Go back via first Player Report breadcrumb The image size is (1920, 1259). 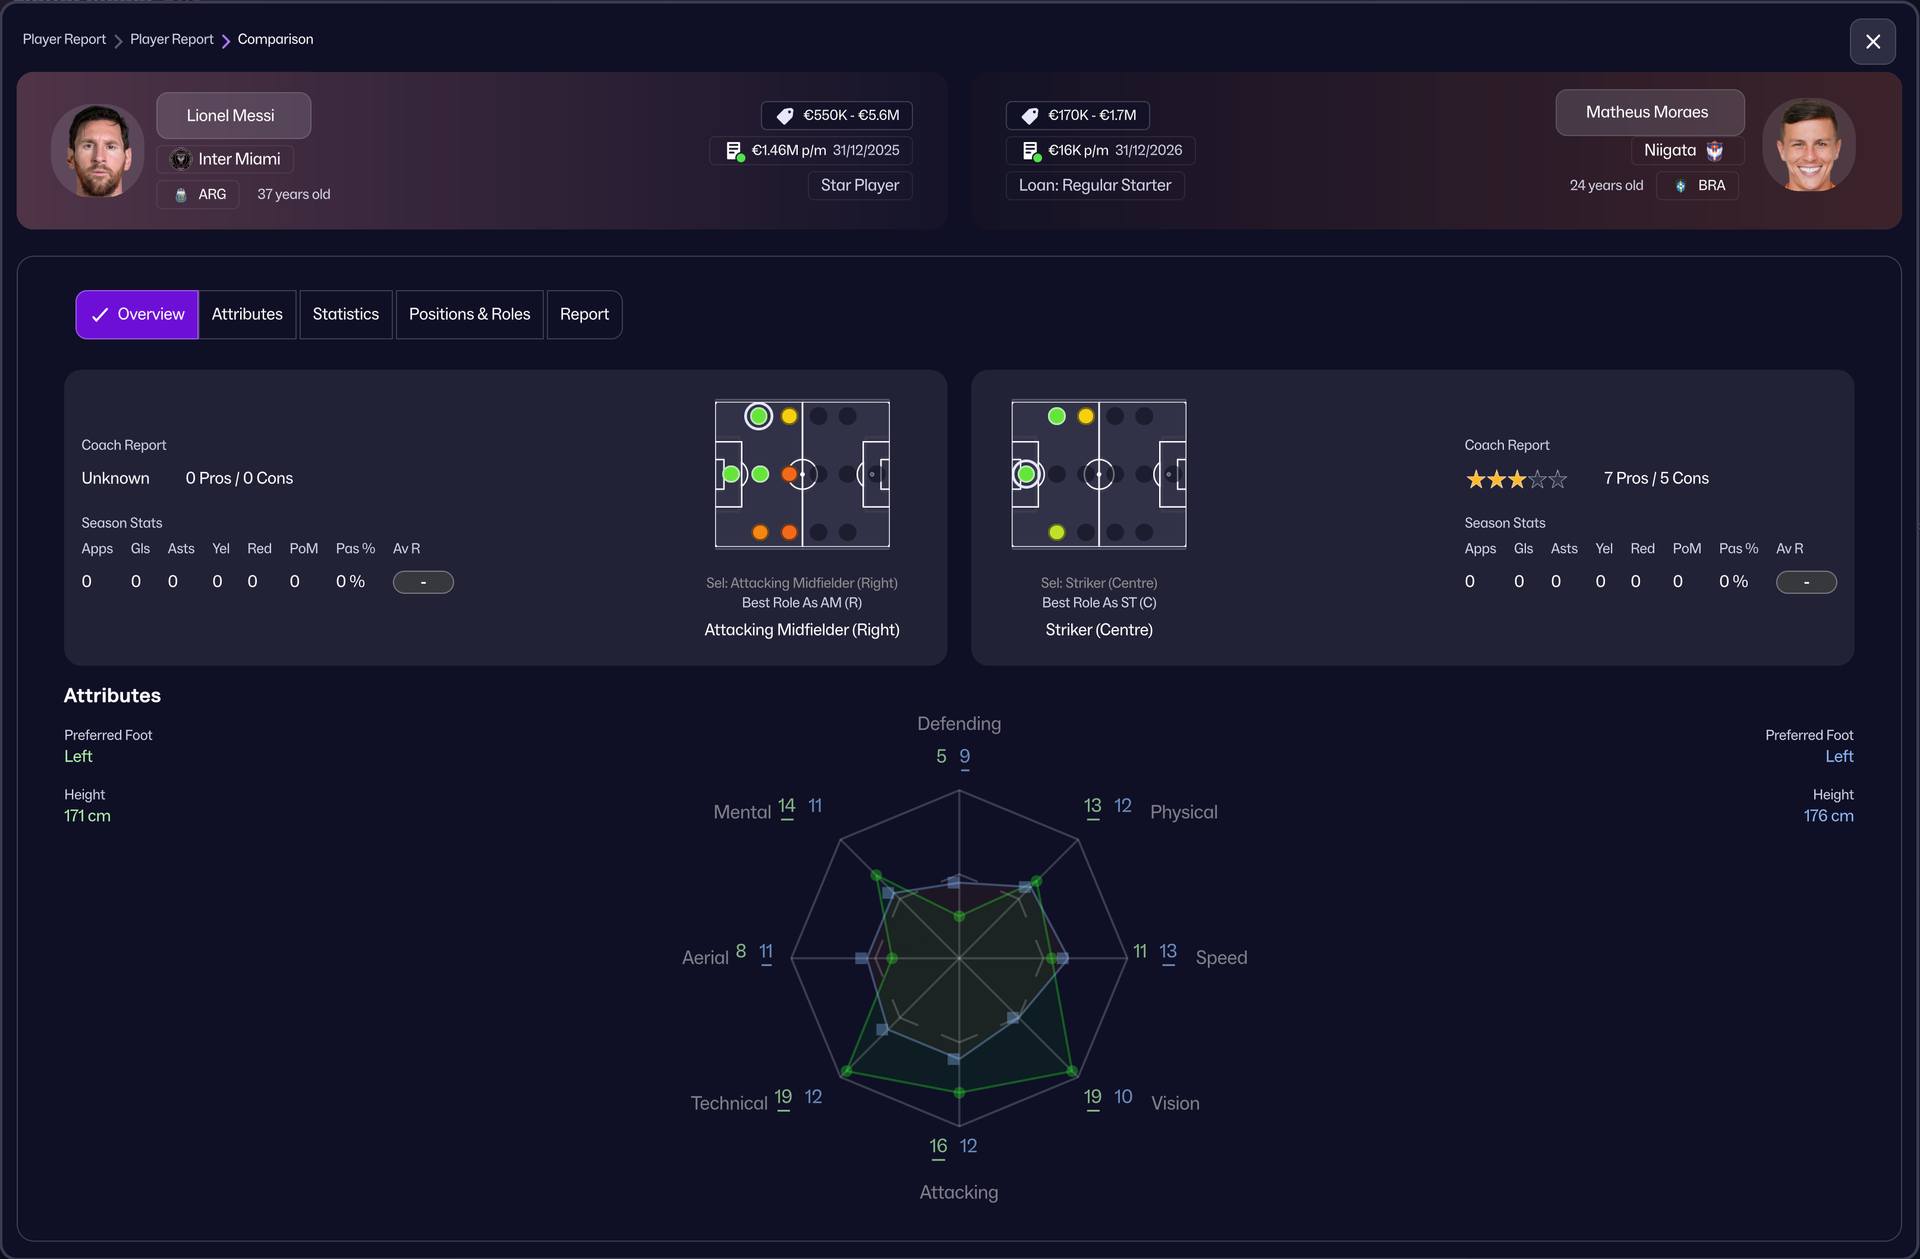point(64,39)
